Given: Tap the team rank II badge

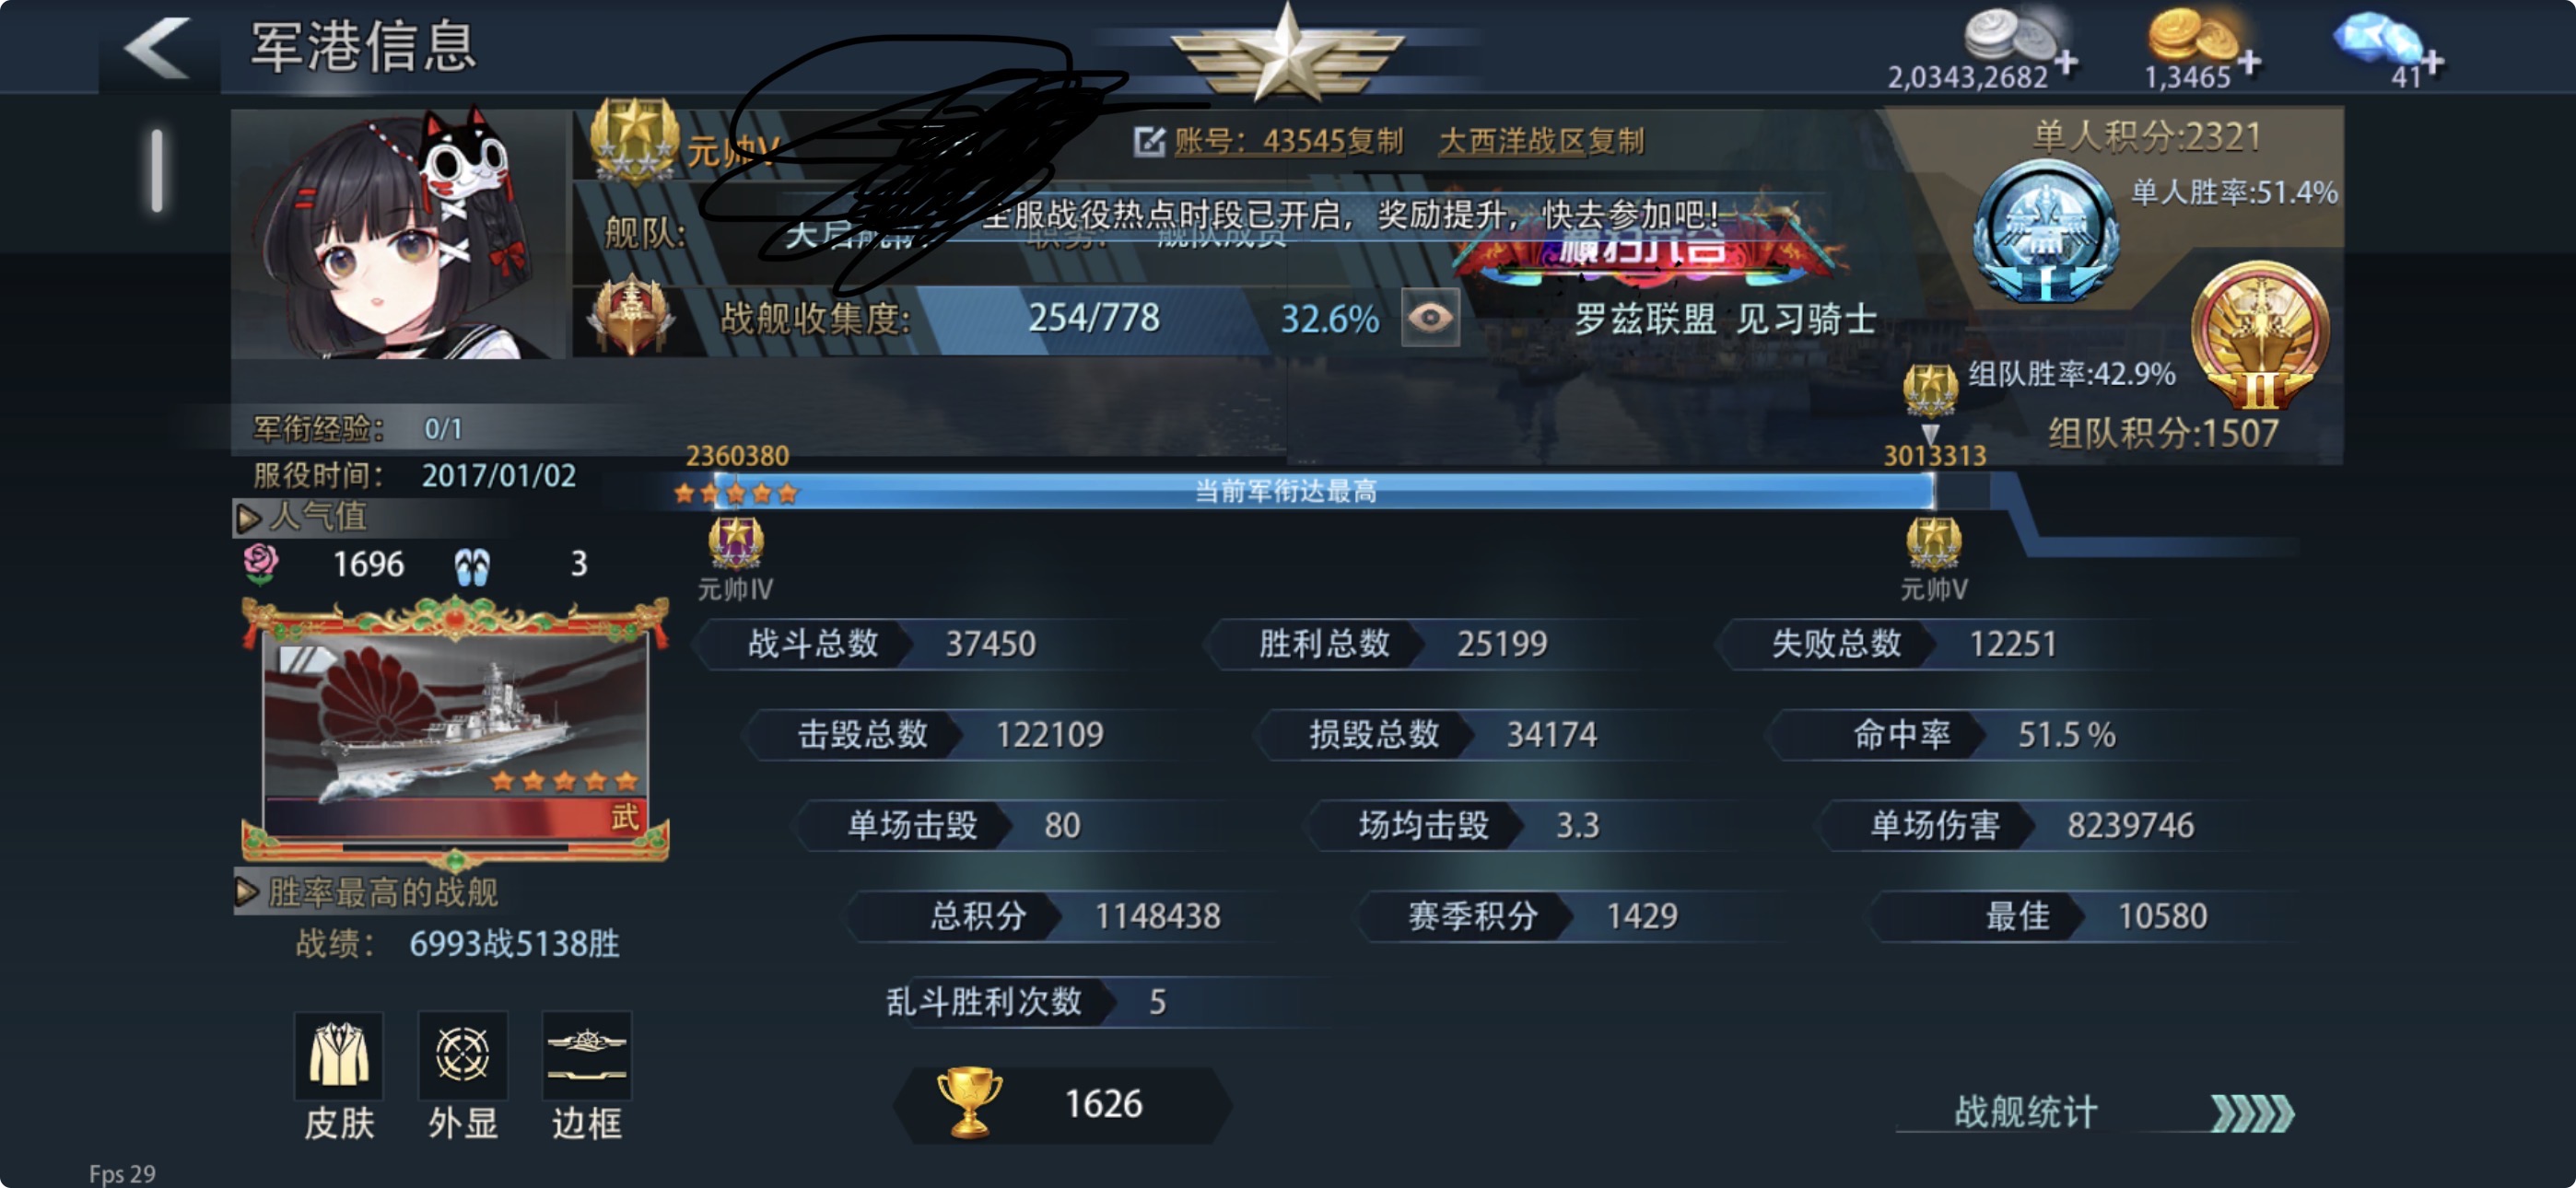Looking at the screenshot, I should tap(2259, 336).
